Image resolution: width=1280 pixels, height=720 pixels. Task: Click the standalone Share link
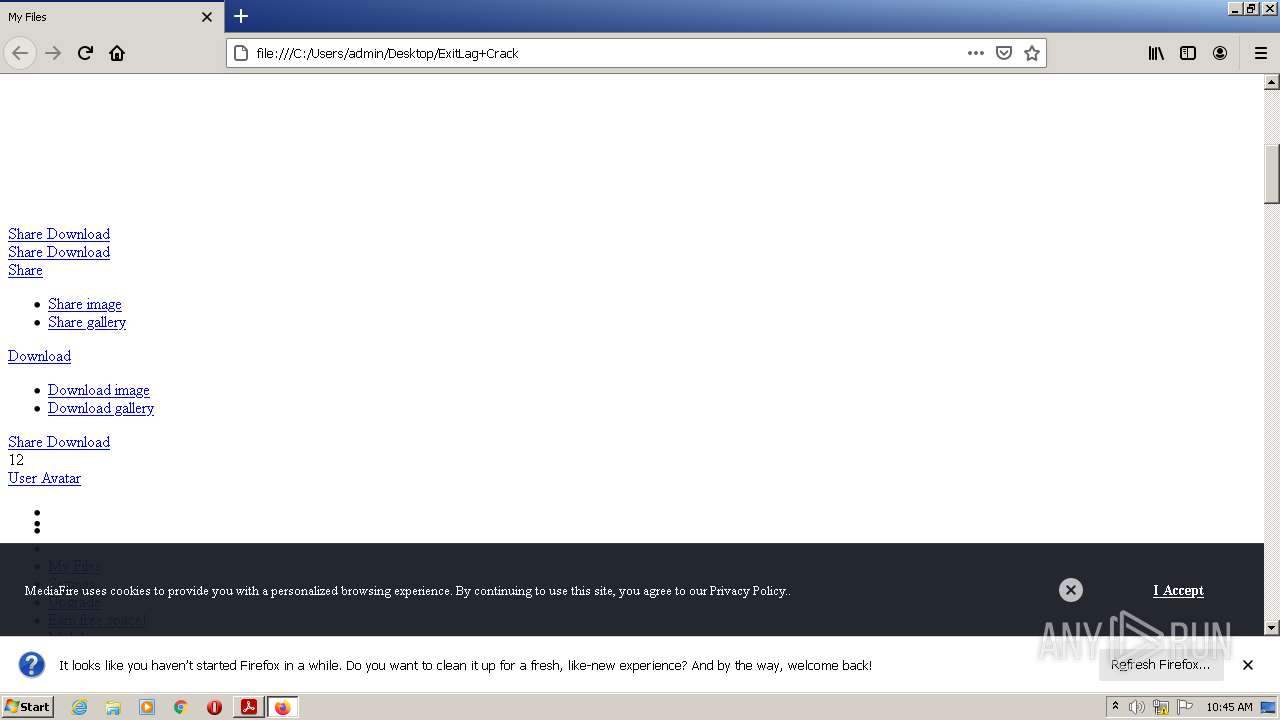click(x=25, y=270)
